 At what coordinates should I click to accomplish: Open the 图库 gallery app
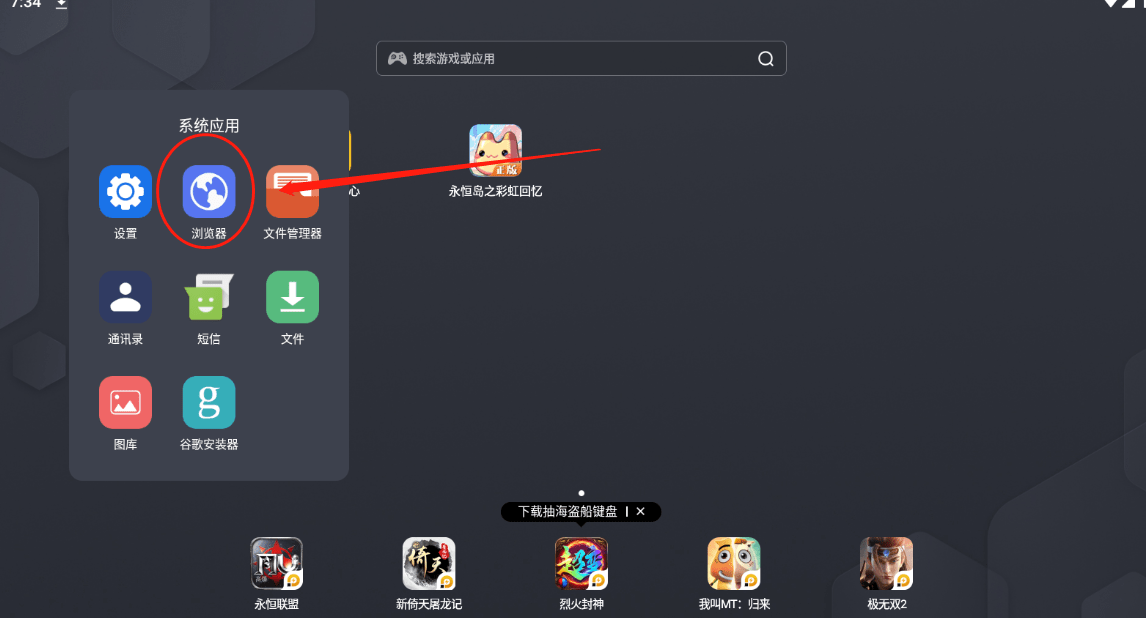125,403
